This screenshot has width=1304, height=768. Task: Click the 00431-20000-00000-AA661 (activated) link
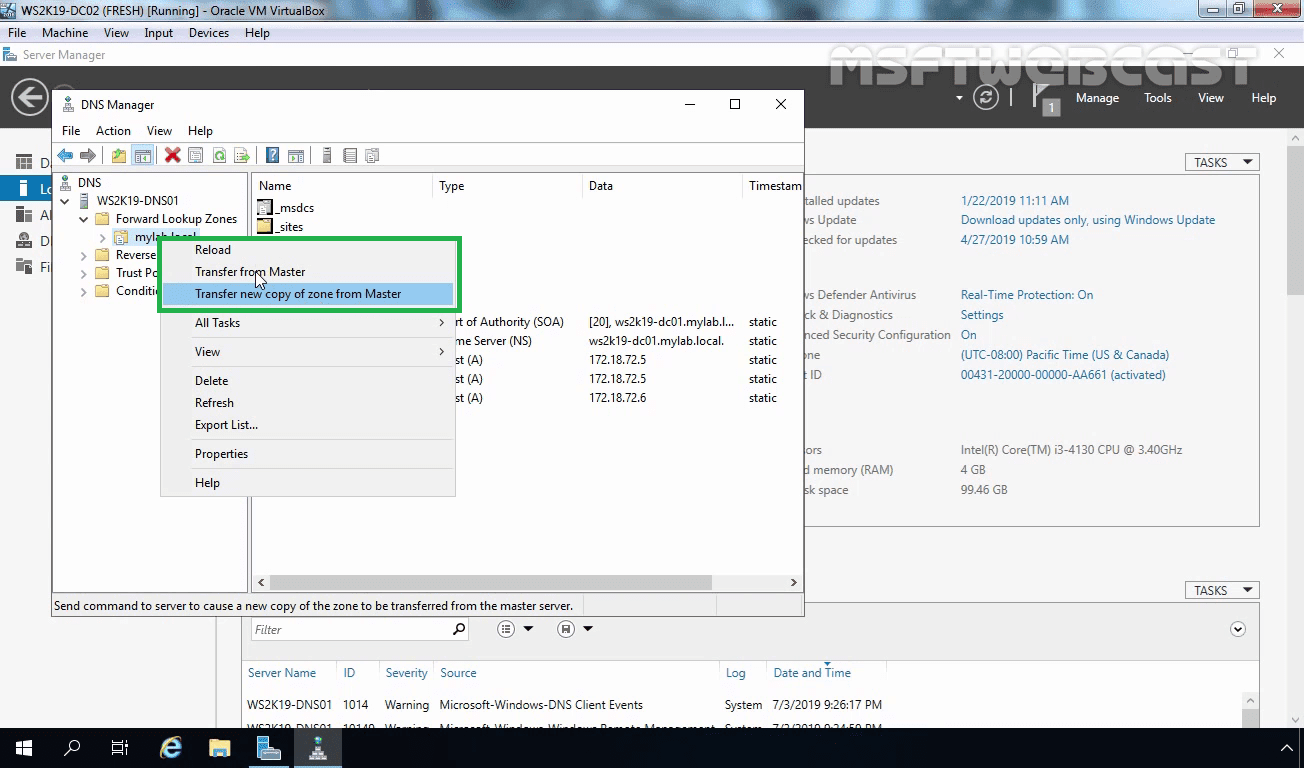(1063, 375)
